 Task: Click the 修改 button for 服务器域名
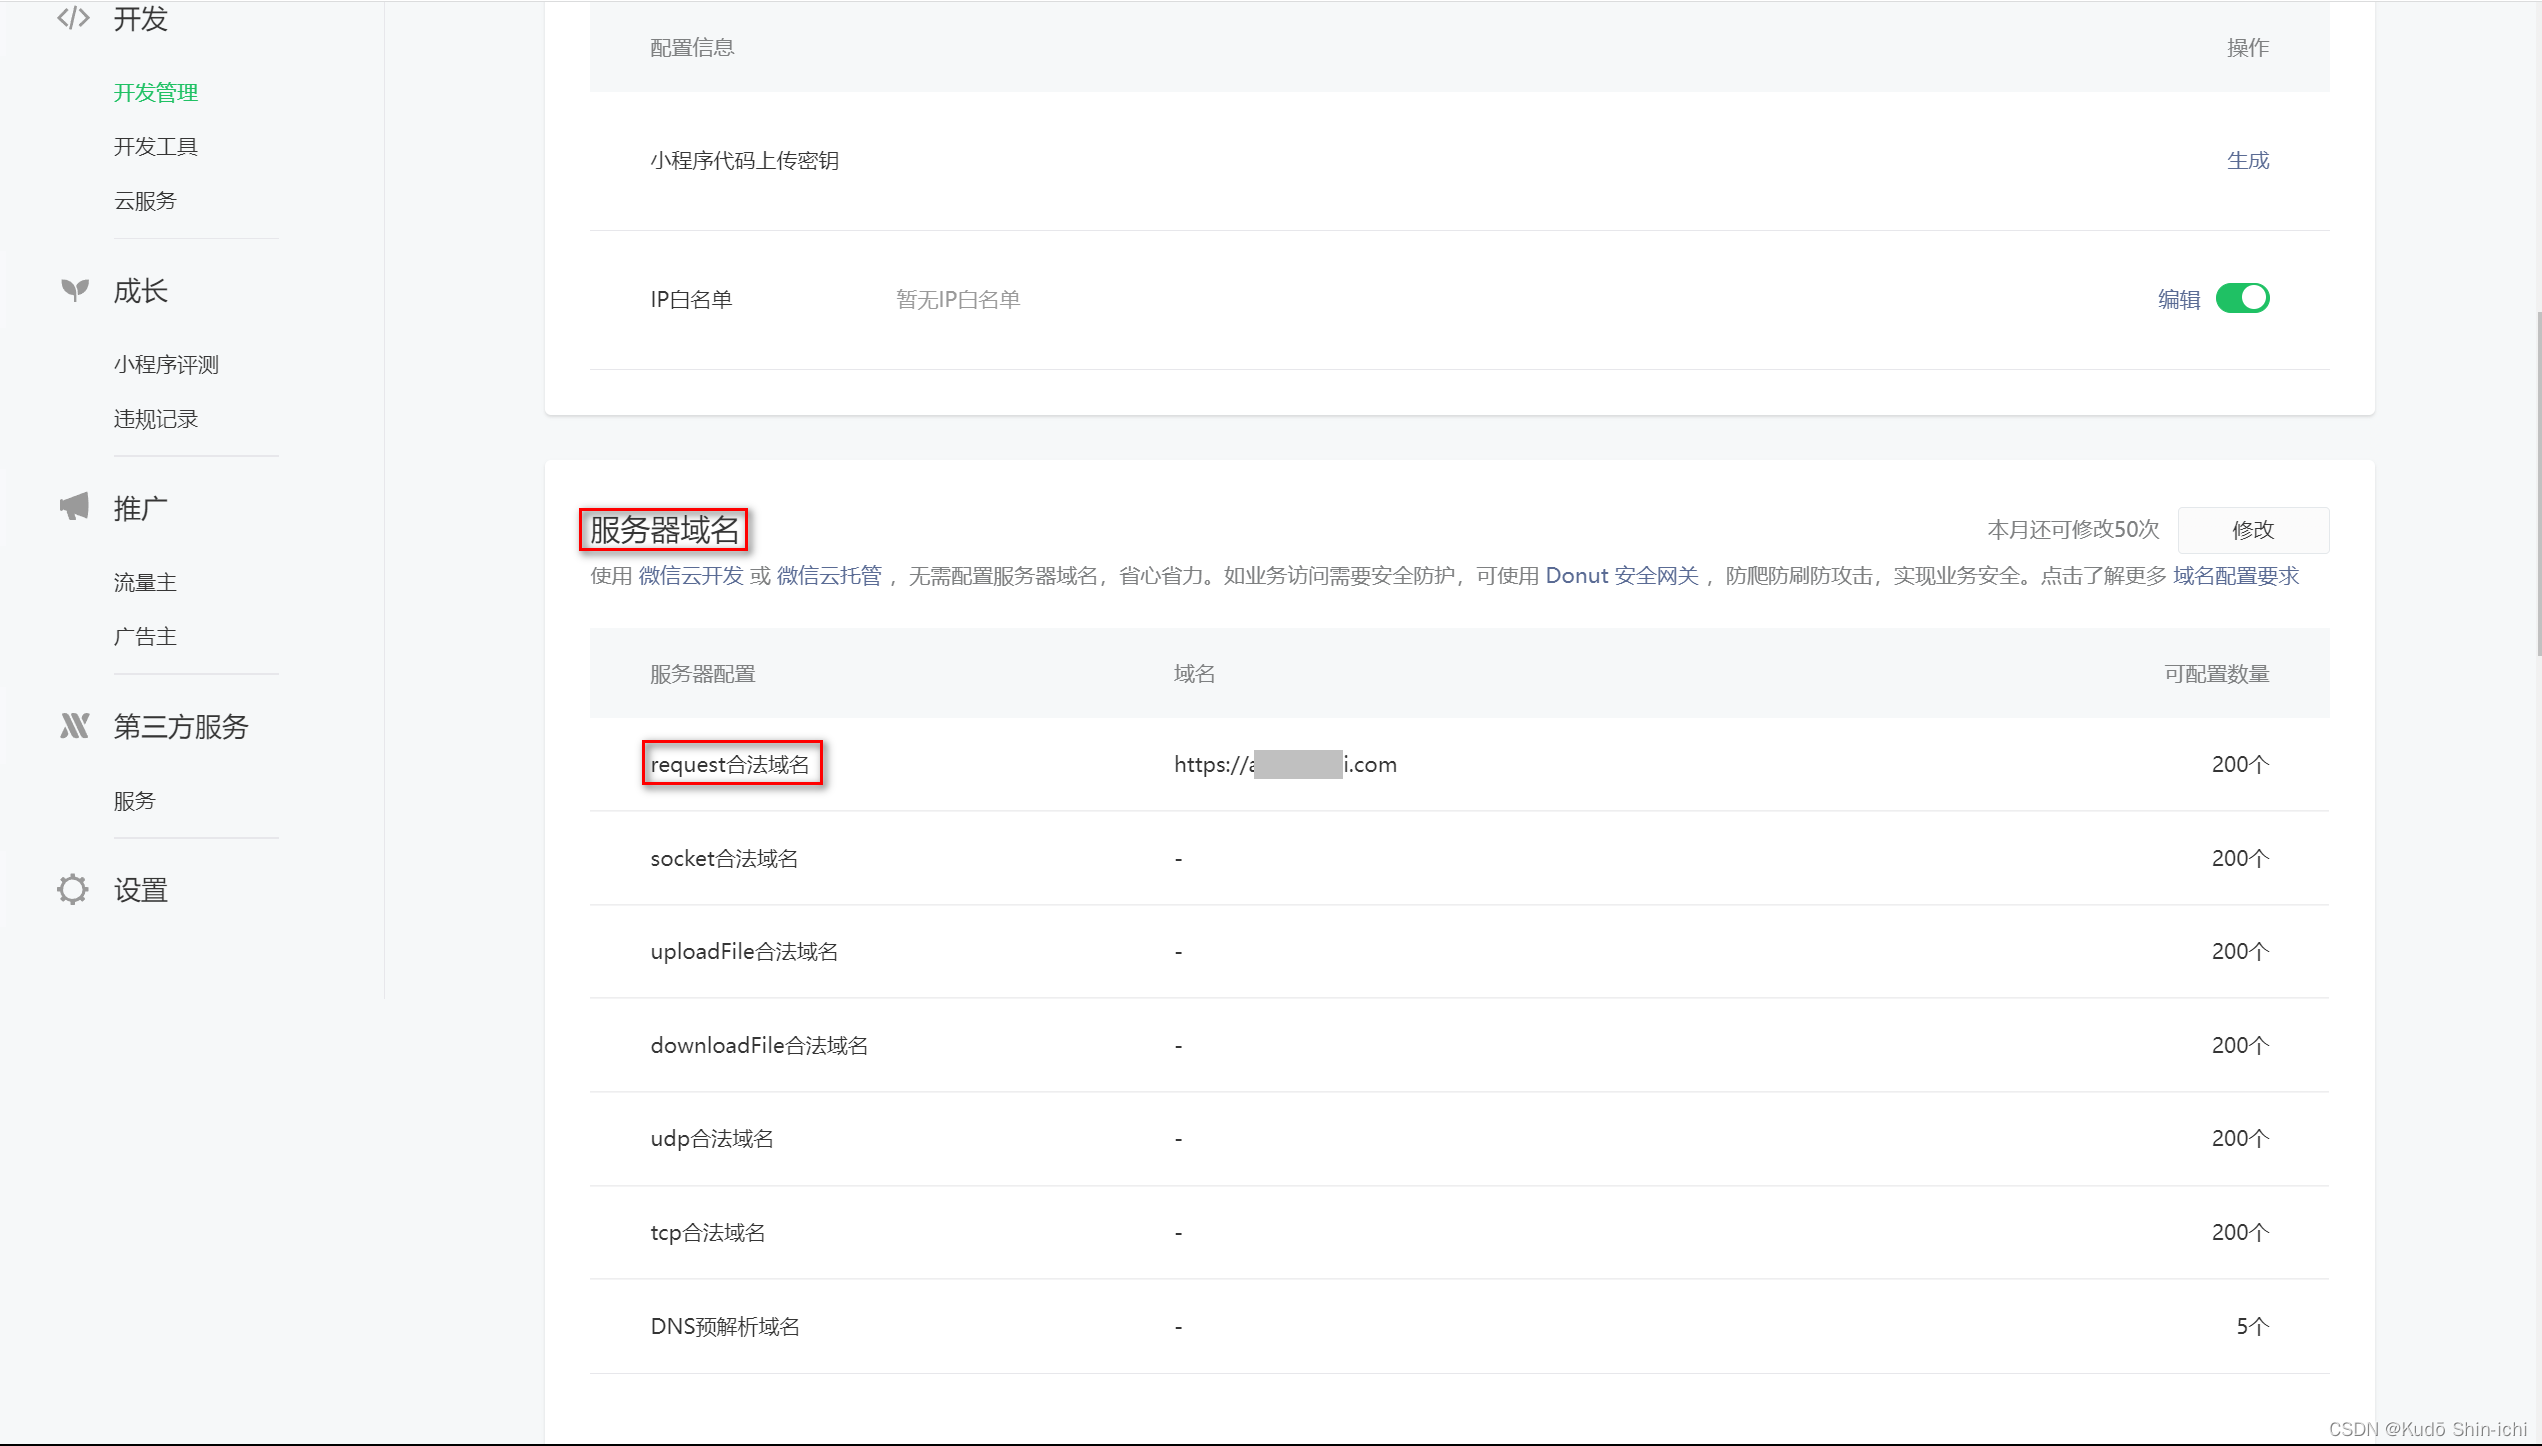tap(2253, 530)
